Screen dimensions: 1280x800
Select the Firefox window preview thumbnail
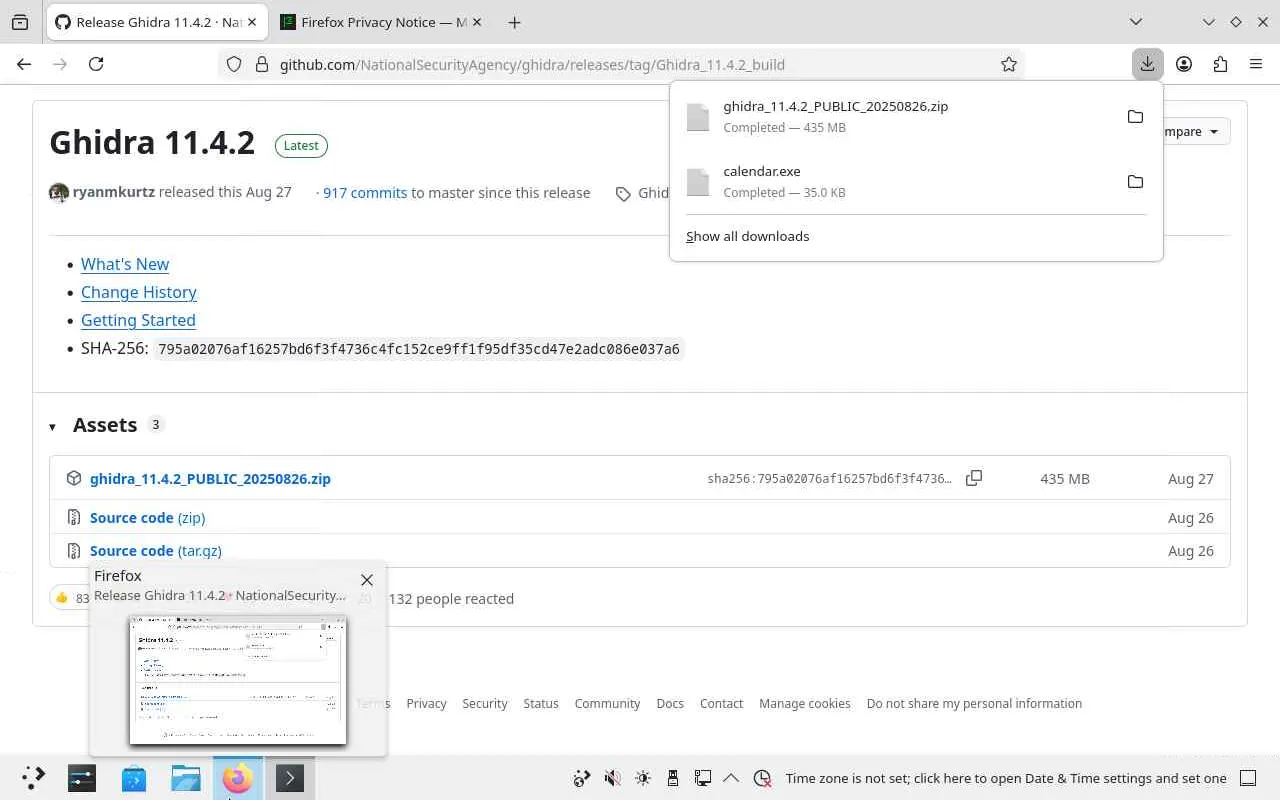[238, 680]
